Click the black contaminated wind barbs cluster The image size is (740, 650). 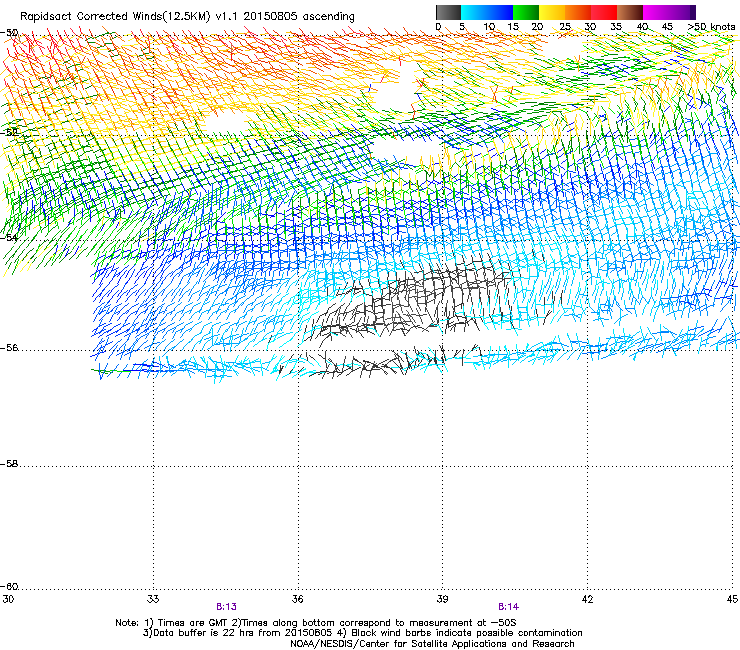tap(415, 302)
